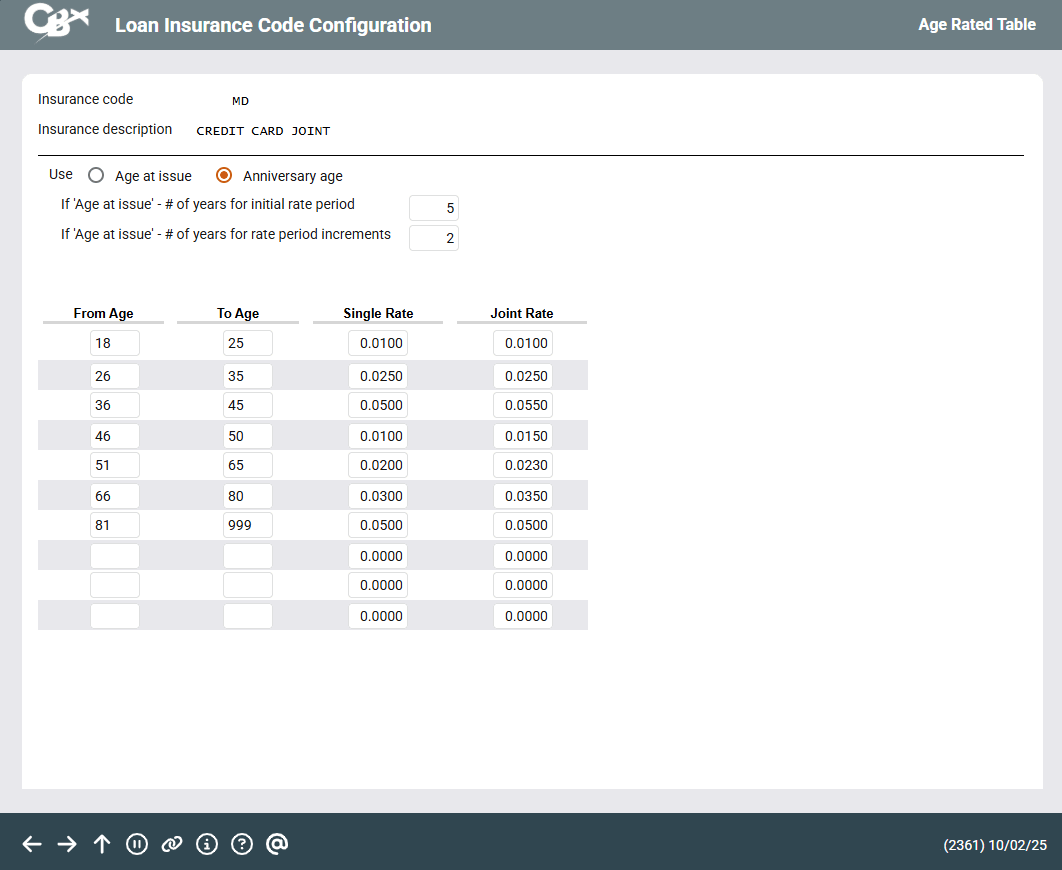
Task: Open the info circle icon
Action: (207, 844)
